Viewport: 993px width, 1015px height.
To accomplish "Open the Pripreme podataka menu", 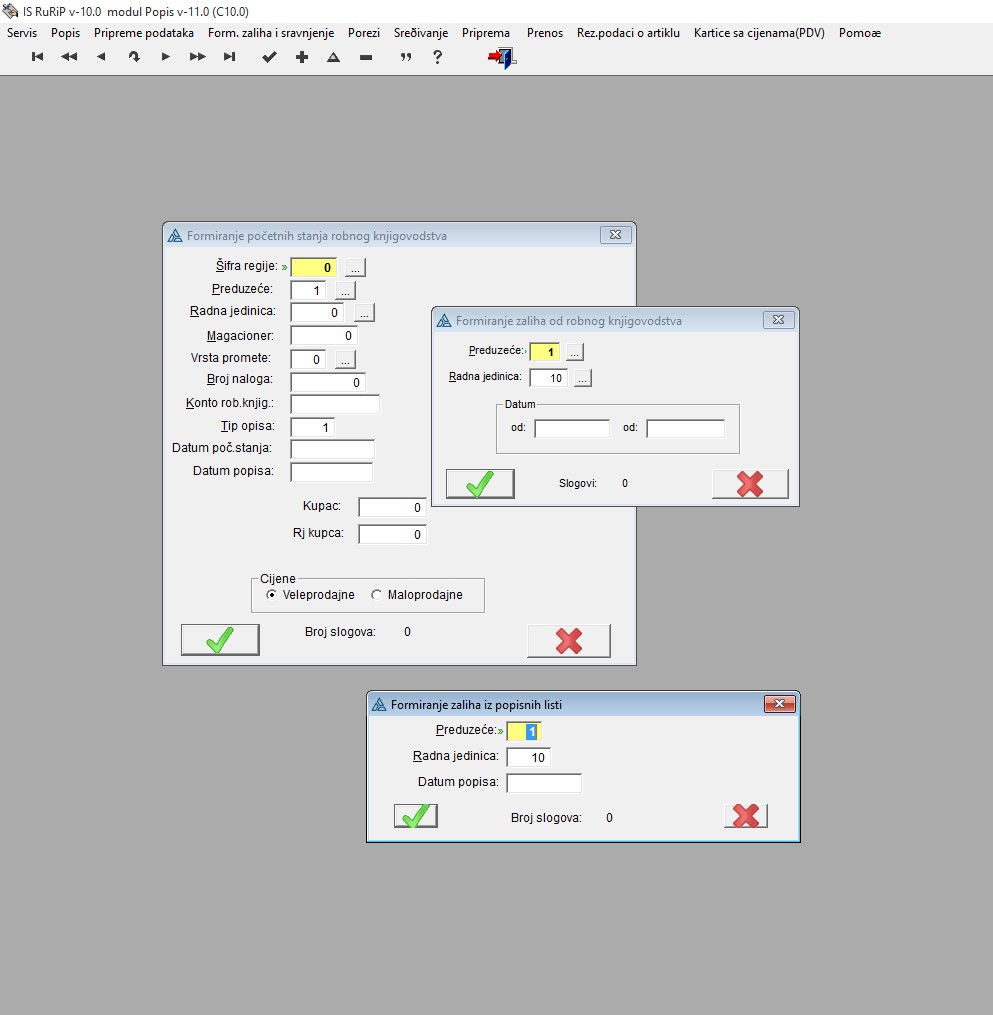I will pos(144,33).
